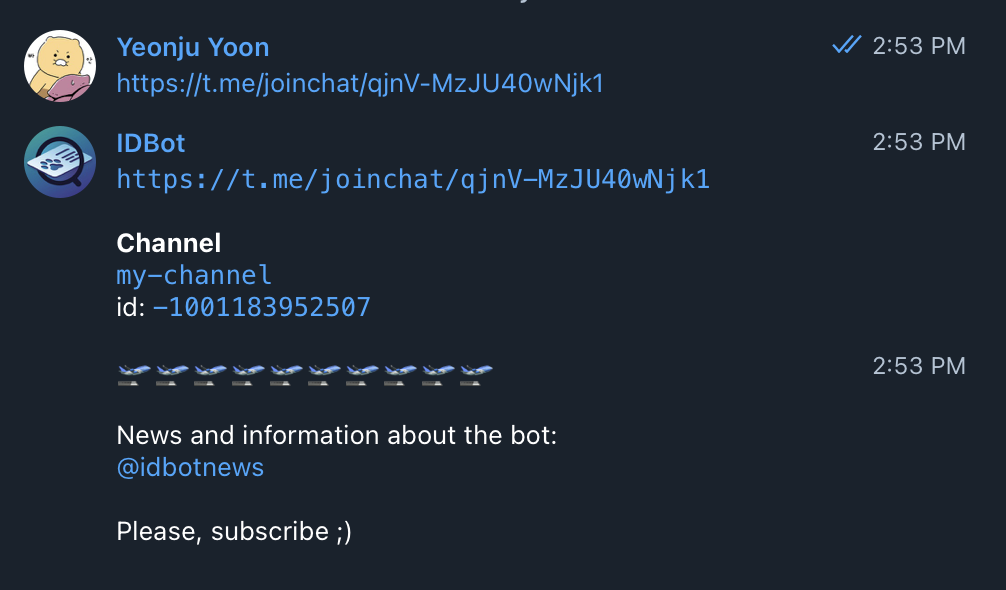
Task: Click the 2:53 PM timestamp on Yeonju's message
Action: 918,44
